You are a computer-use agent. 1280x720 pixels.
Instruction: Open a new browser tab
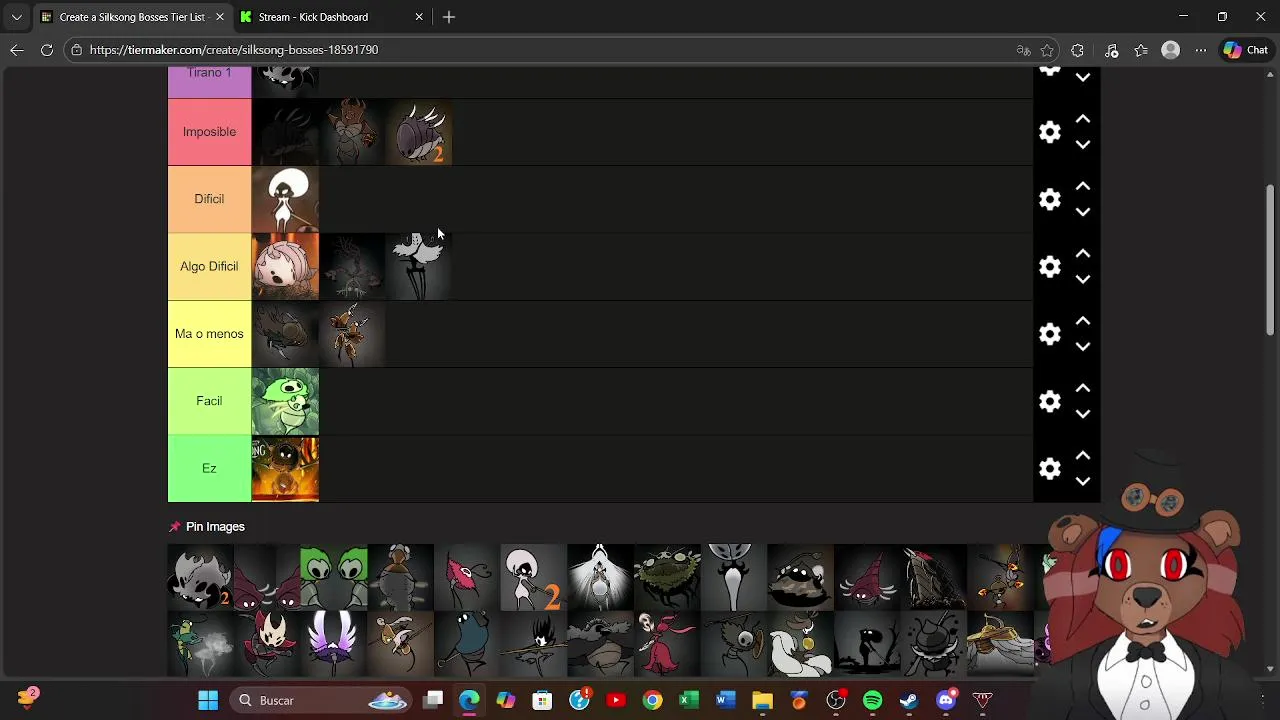coord(449,17)
